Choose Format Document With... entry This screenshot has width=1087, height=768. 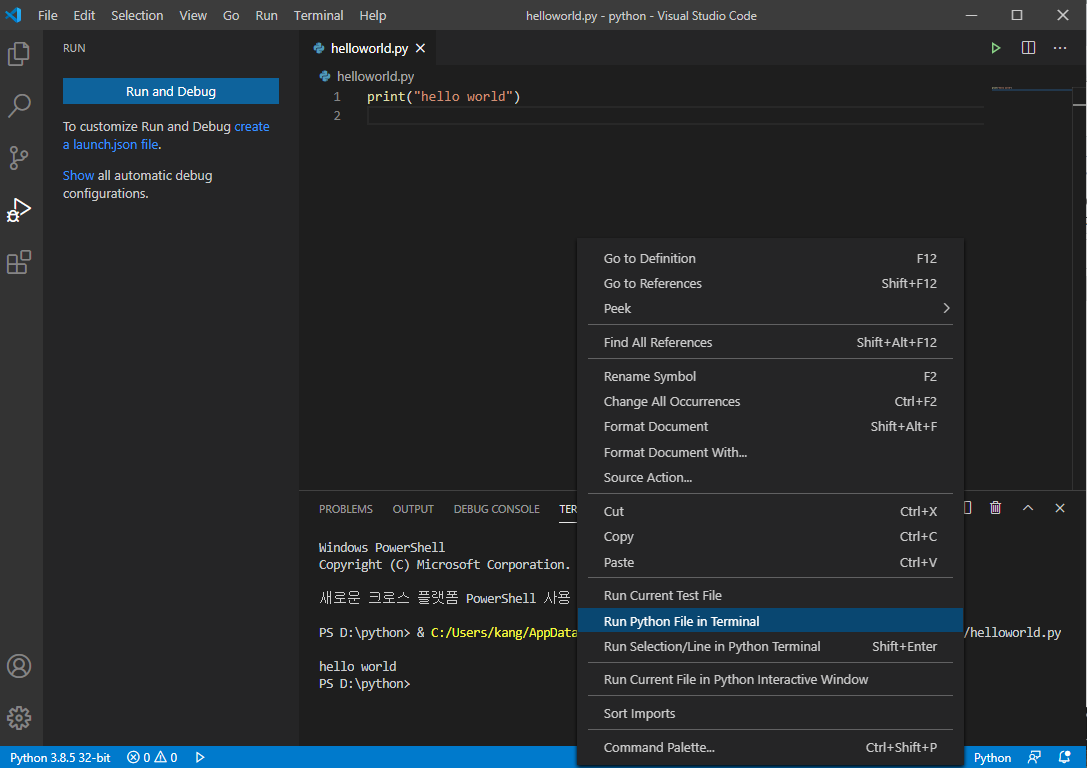pos(770,452)
